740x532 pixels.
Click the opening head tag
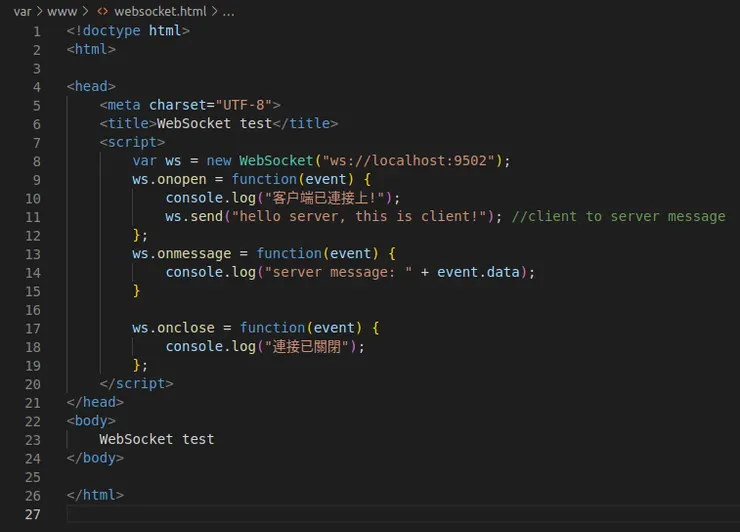coord(91,86)
